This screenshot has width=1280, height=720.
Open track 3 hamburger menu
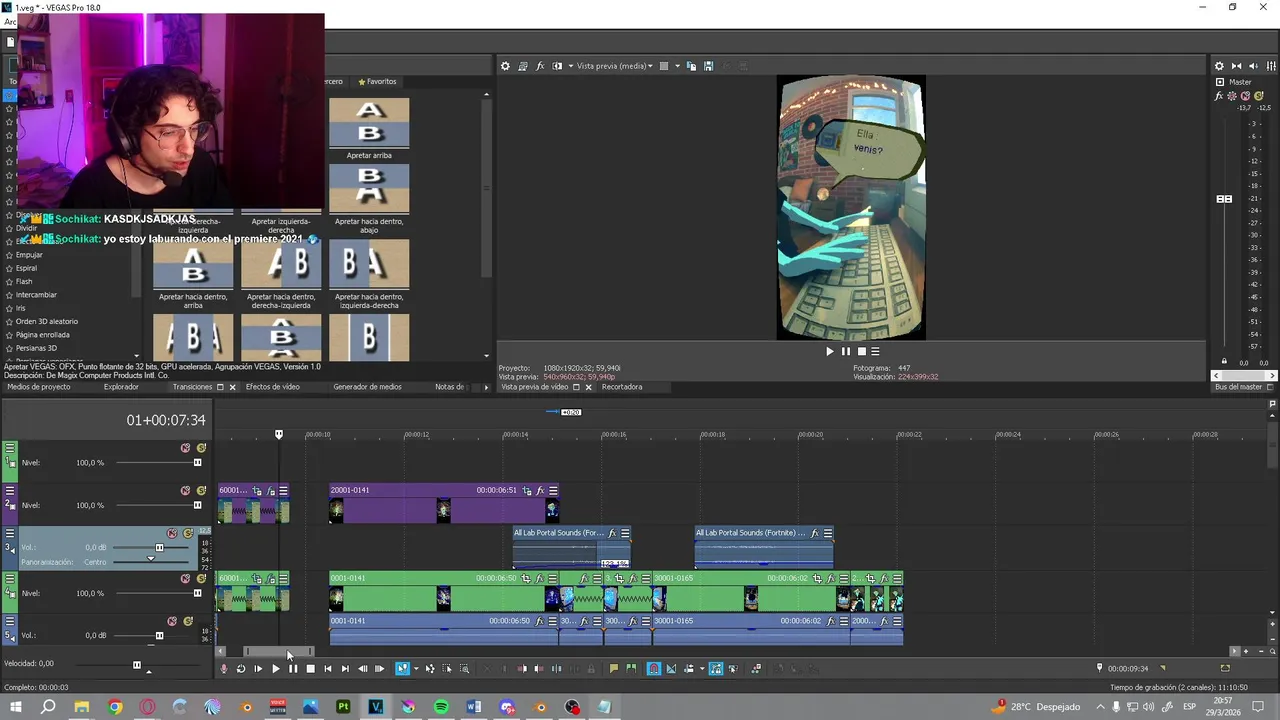point(10,533)
